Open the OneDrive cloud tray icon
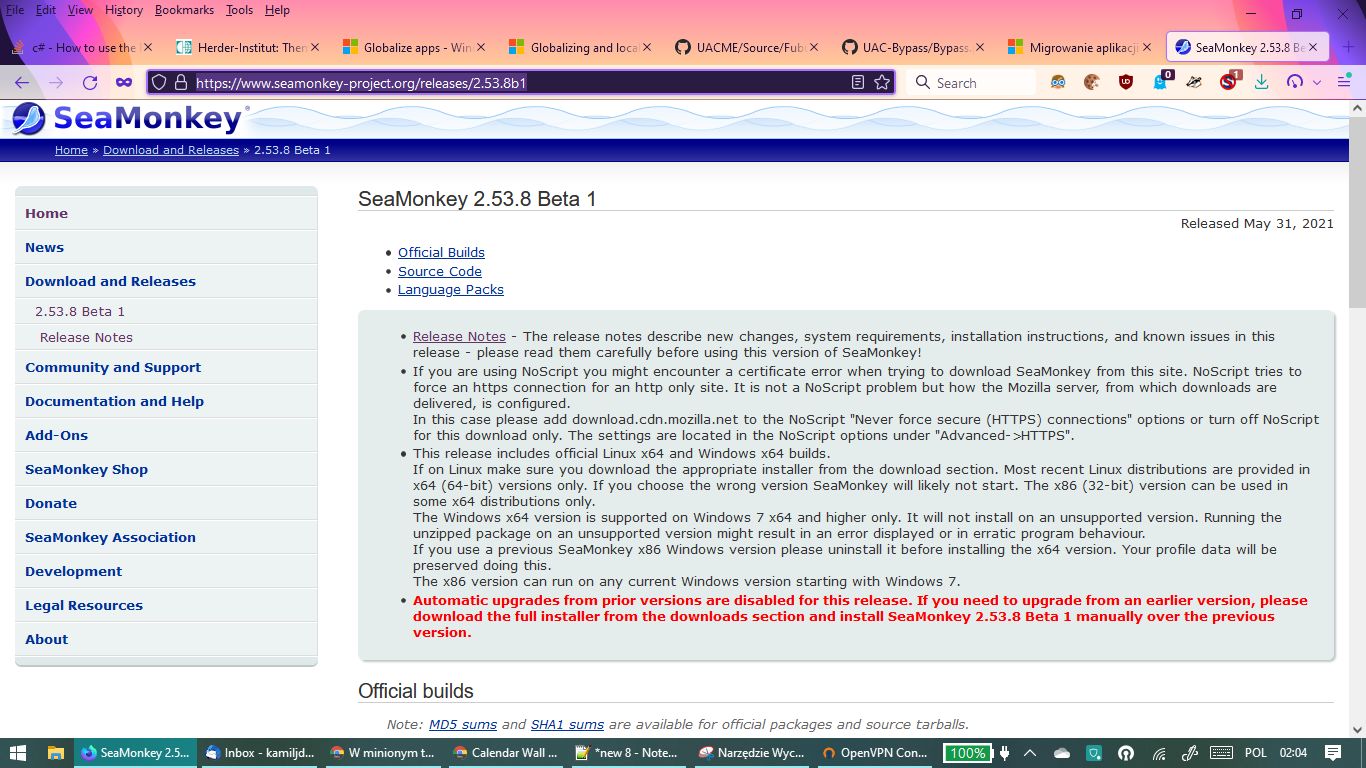 pos(1062,753)
